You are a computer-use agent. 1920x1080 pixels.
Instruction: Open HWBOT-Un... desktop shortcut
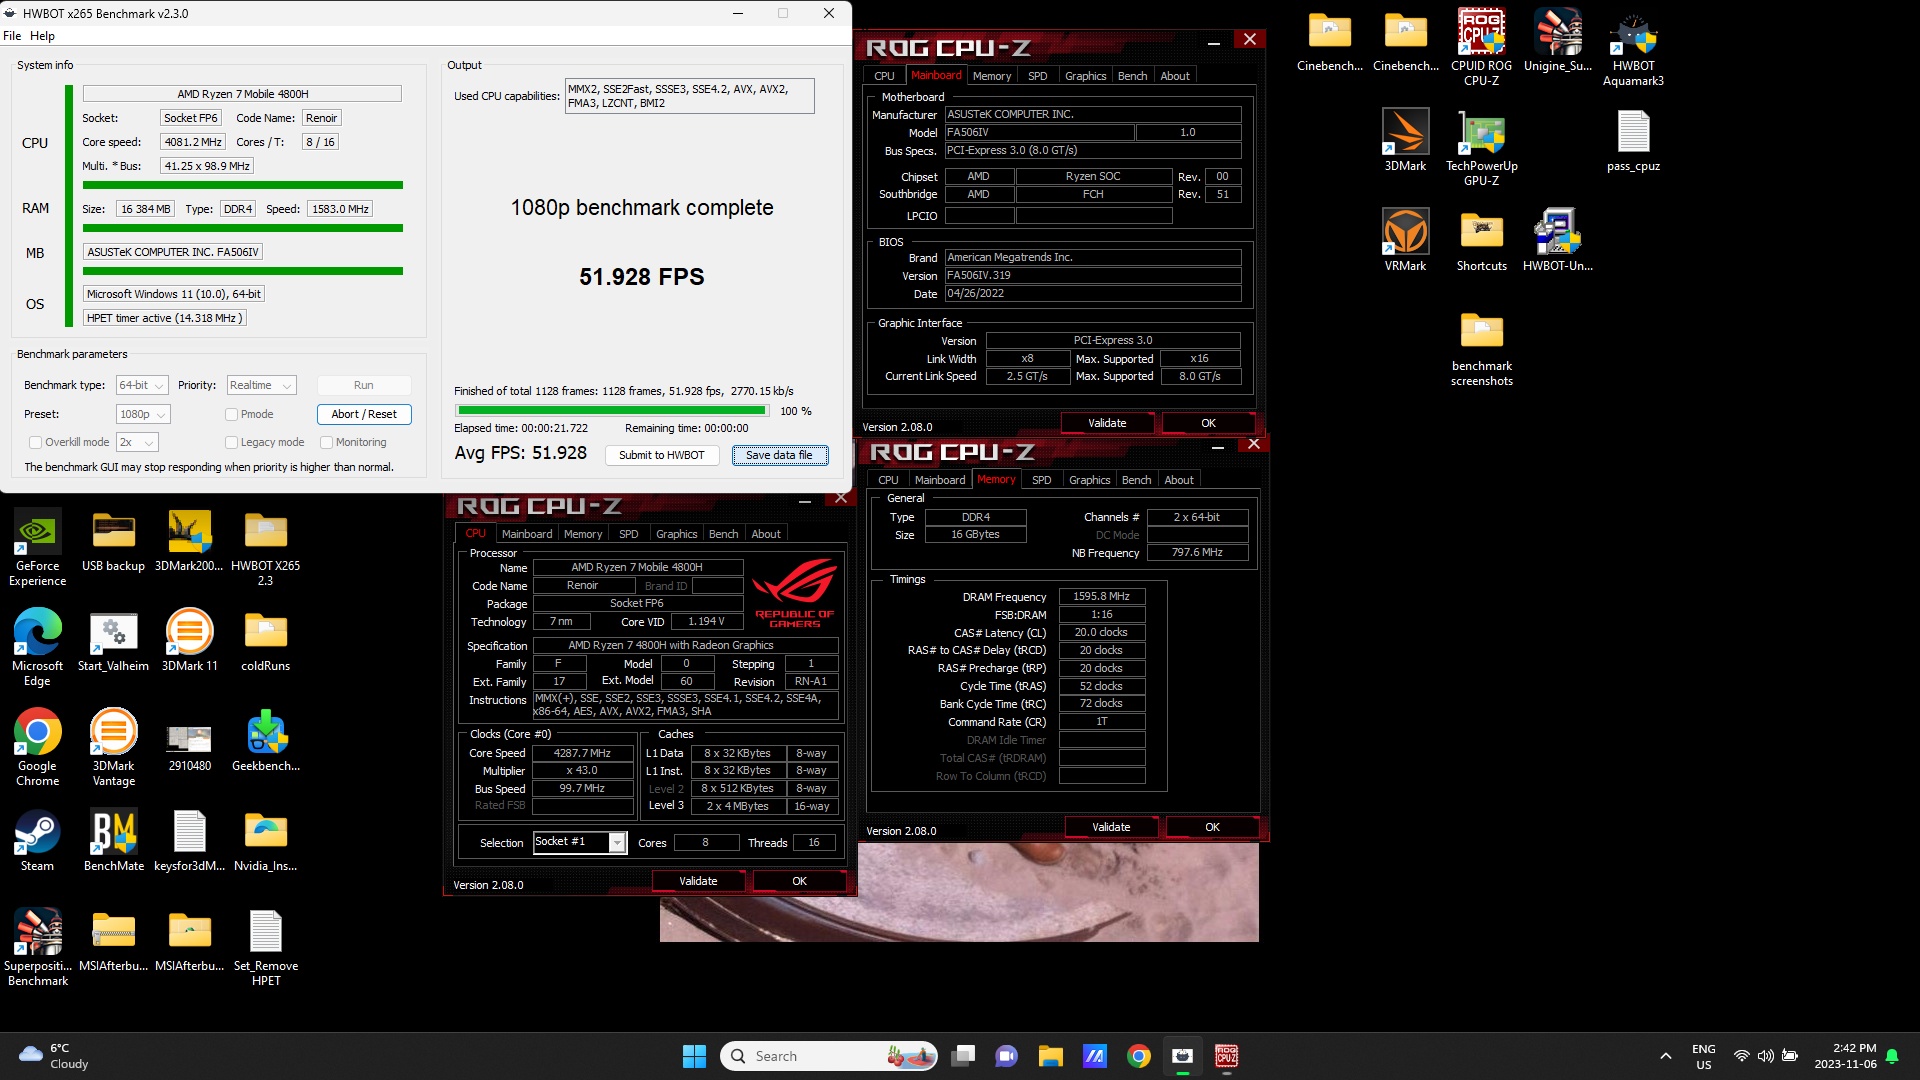[1557, 241]
